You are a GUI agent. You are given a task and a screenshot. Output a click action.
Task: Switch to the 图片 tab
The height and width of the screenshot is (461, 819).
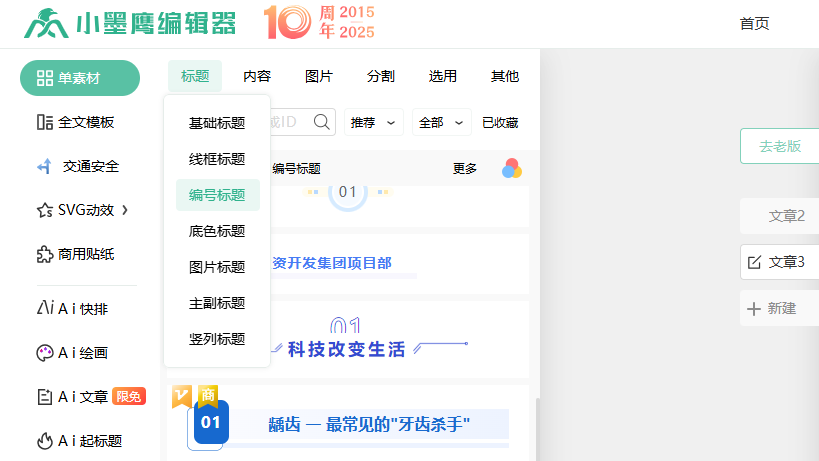pos(319,76)
